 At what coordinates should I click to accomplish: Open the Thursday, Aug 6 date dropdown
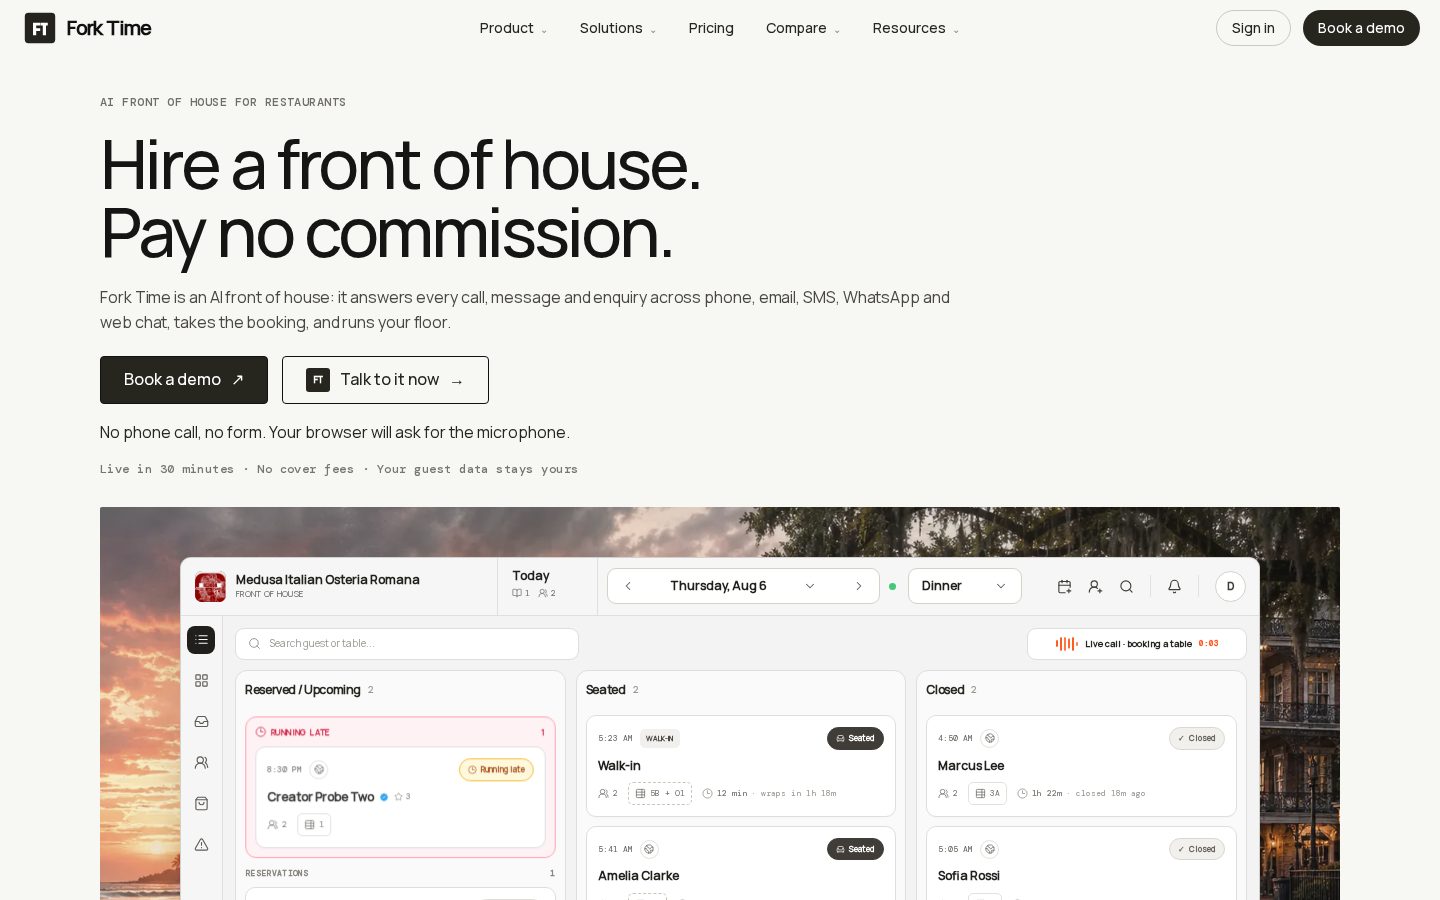(743, 586)
